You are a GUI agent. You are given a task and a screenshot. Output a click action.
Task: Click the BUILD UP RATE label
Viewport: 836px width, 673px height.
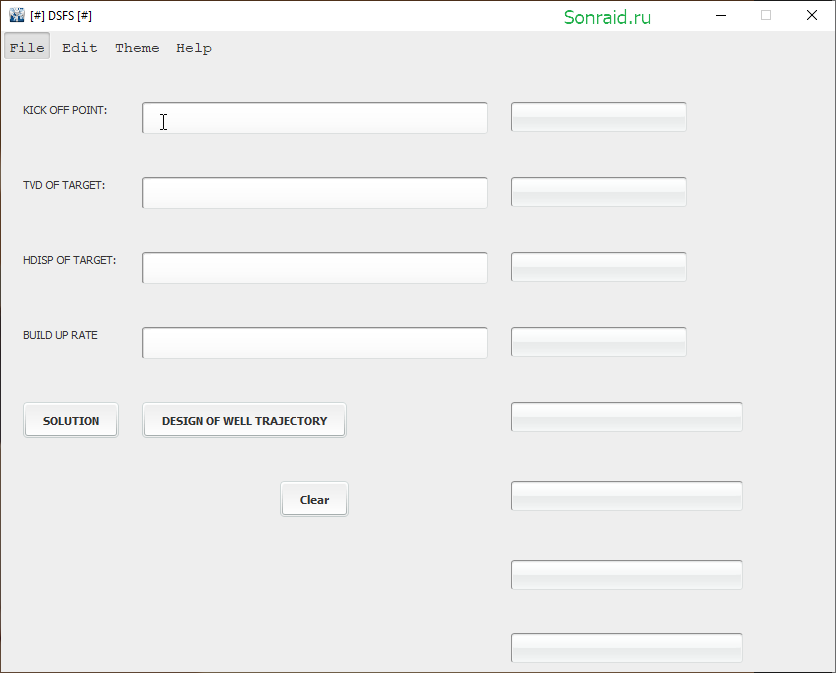click(60, 335)
